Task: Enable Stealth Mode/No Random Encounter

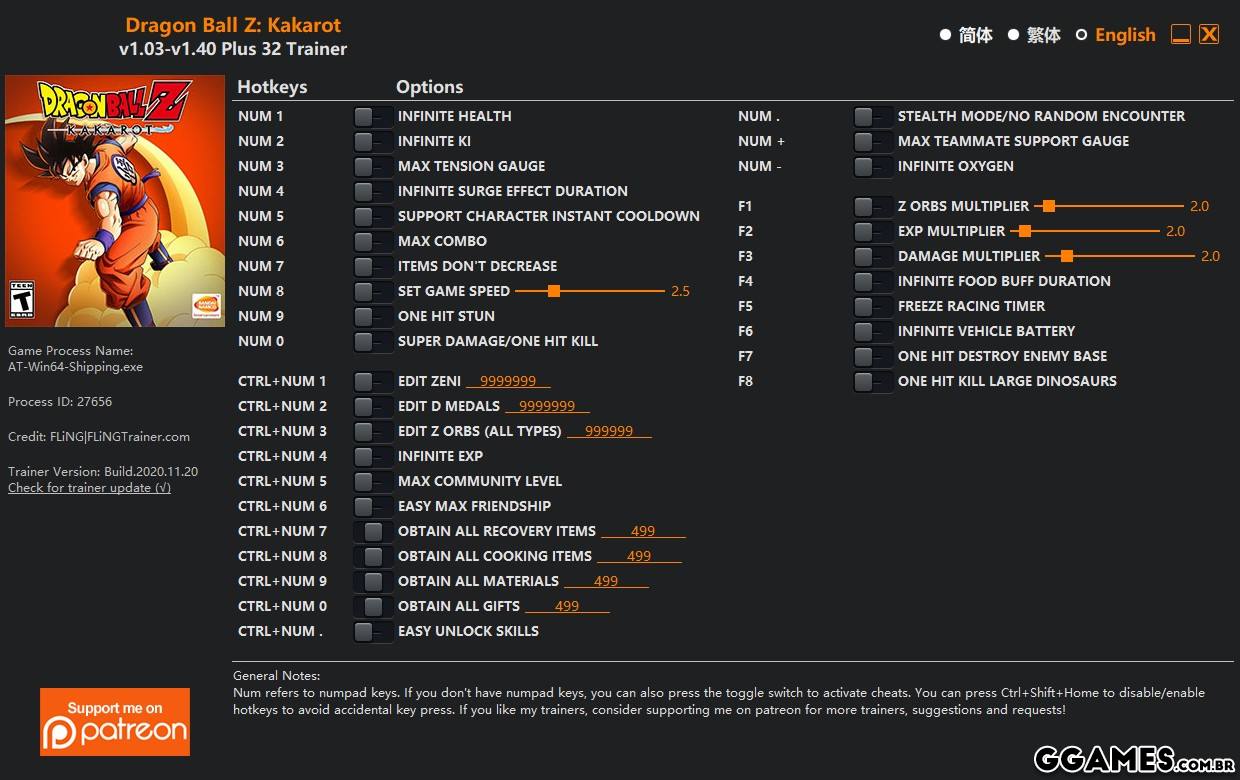Action: pos(872,117)
